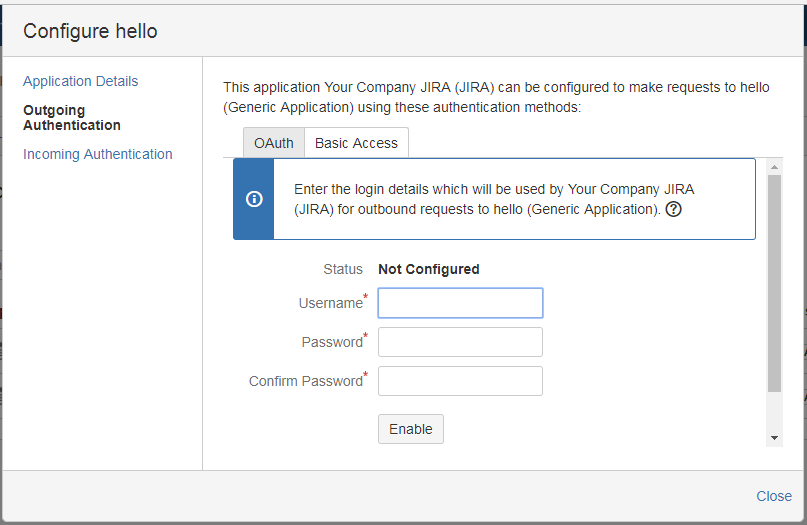Switch to the OAuth tab

click(274, 143)
